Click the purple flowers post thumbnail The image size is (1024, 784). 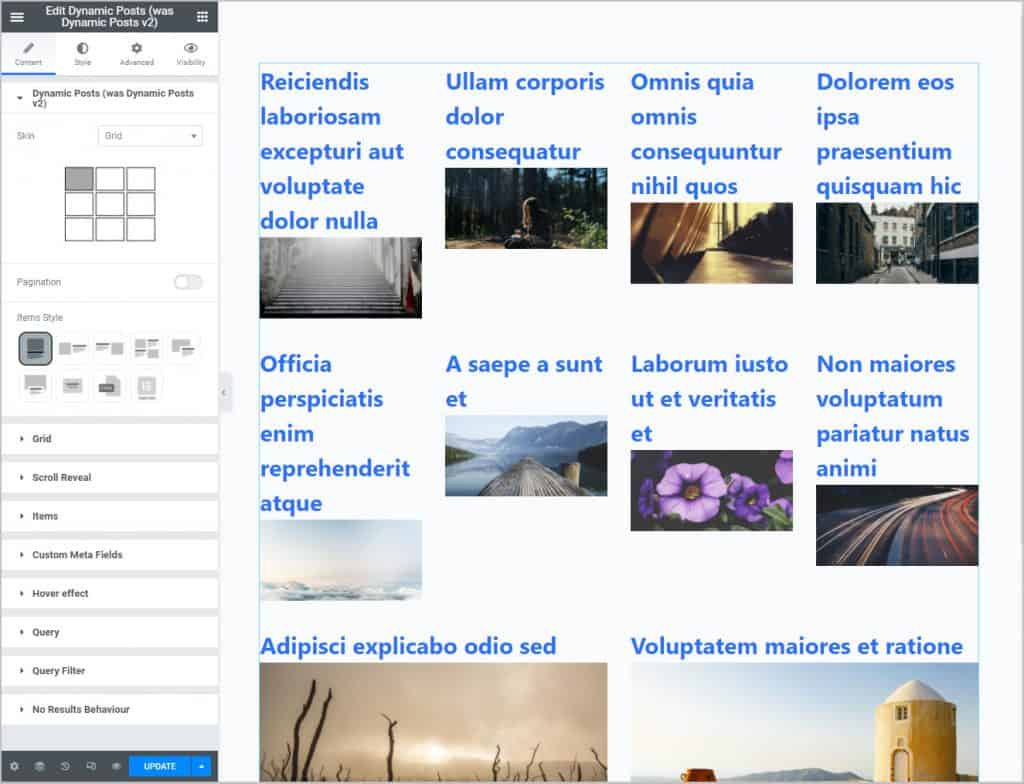711,490
